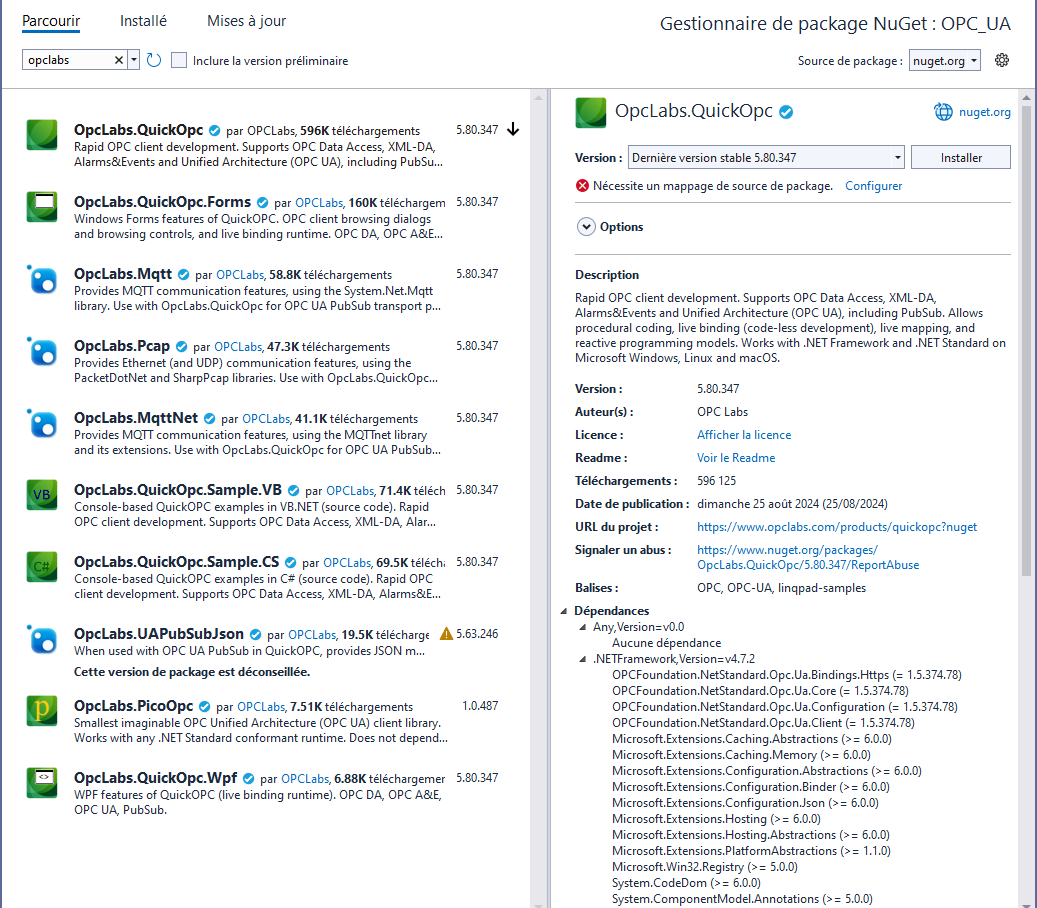Switch to the Installé tab
Image resolution: width=1037 pixels, height=908 pixels.
143,21
